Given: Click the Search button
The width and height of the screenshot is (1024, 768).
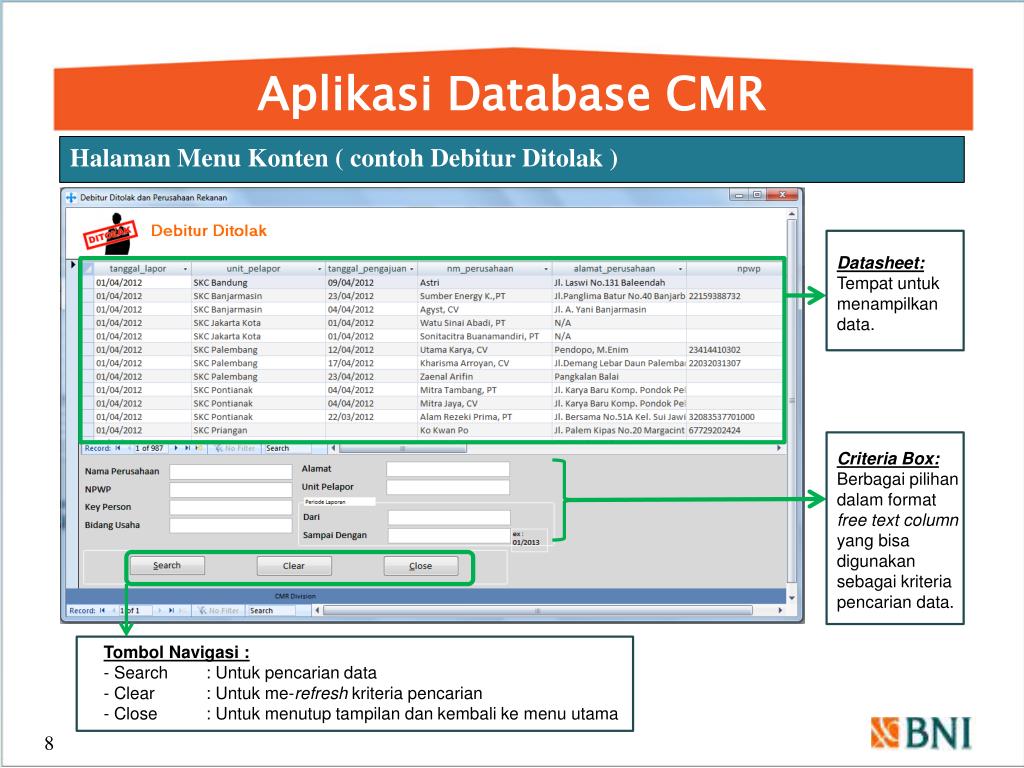Looking at the screenshot, I should (167, 566).
